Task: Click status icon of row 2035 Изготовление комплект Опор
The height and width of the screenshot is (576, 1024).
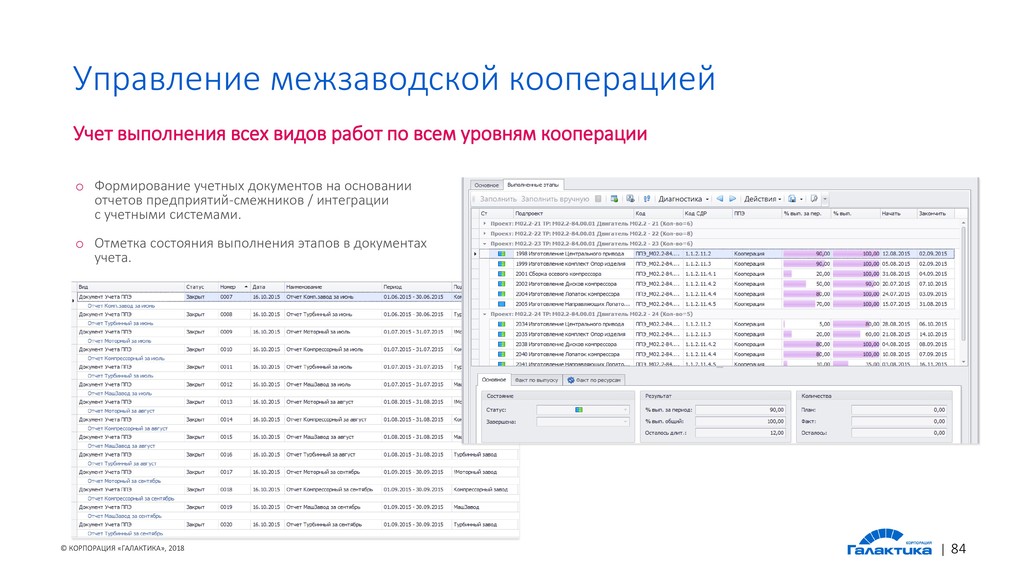Action: [502, 334]
